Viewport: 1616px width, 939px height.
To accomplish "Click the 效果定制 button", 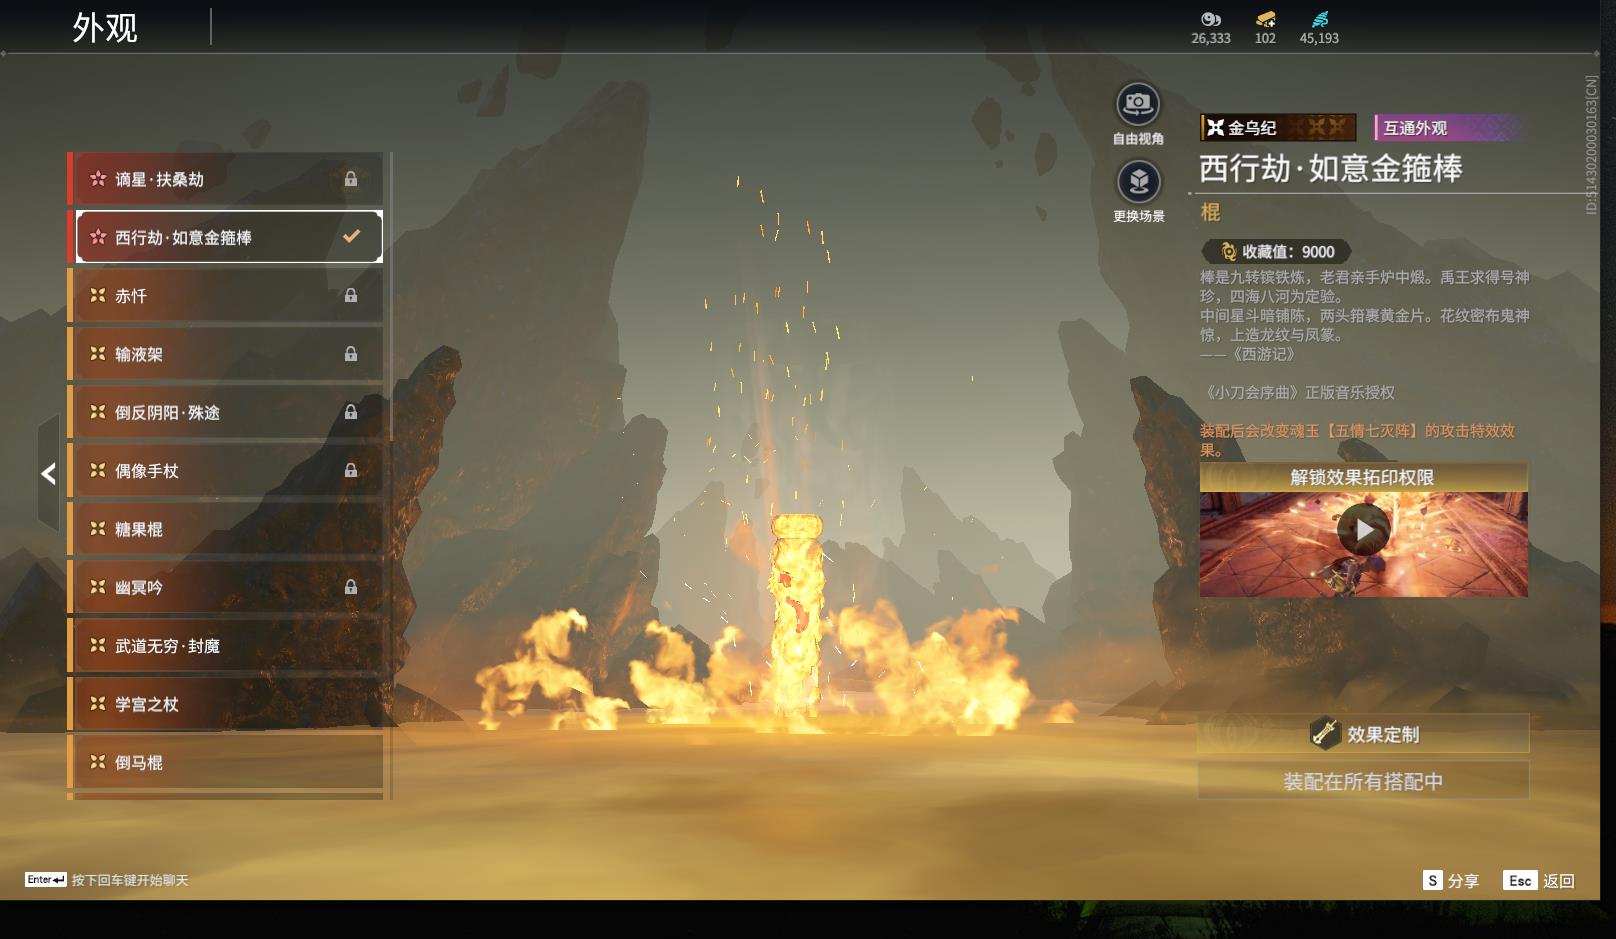I will click(1363, 734).
